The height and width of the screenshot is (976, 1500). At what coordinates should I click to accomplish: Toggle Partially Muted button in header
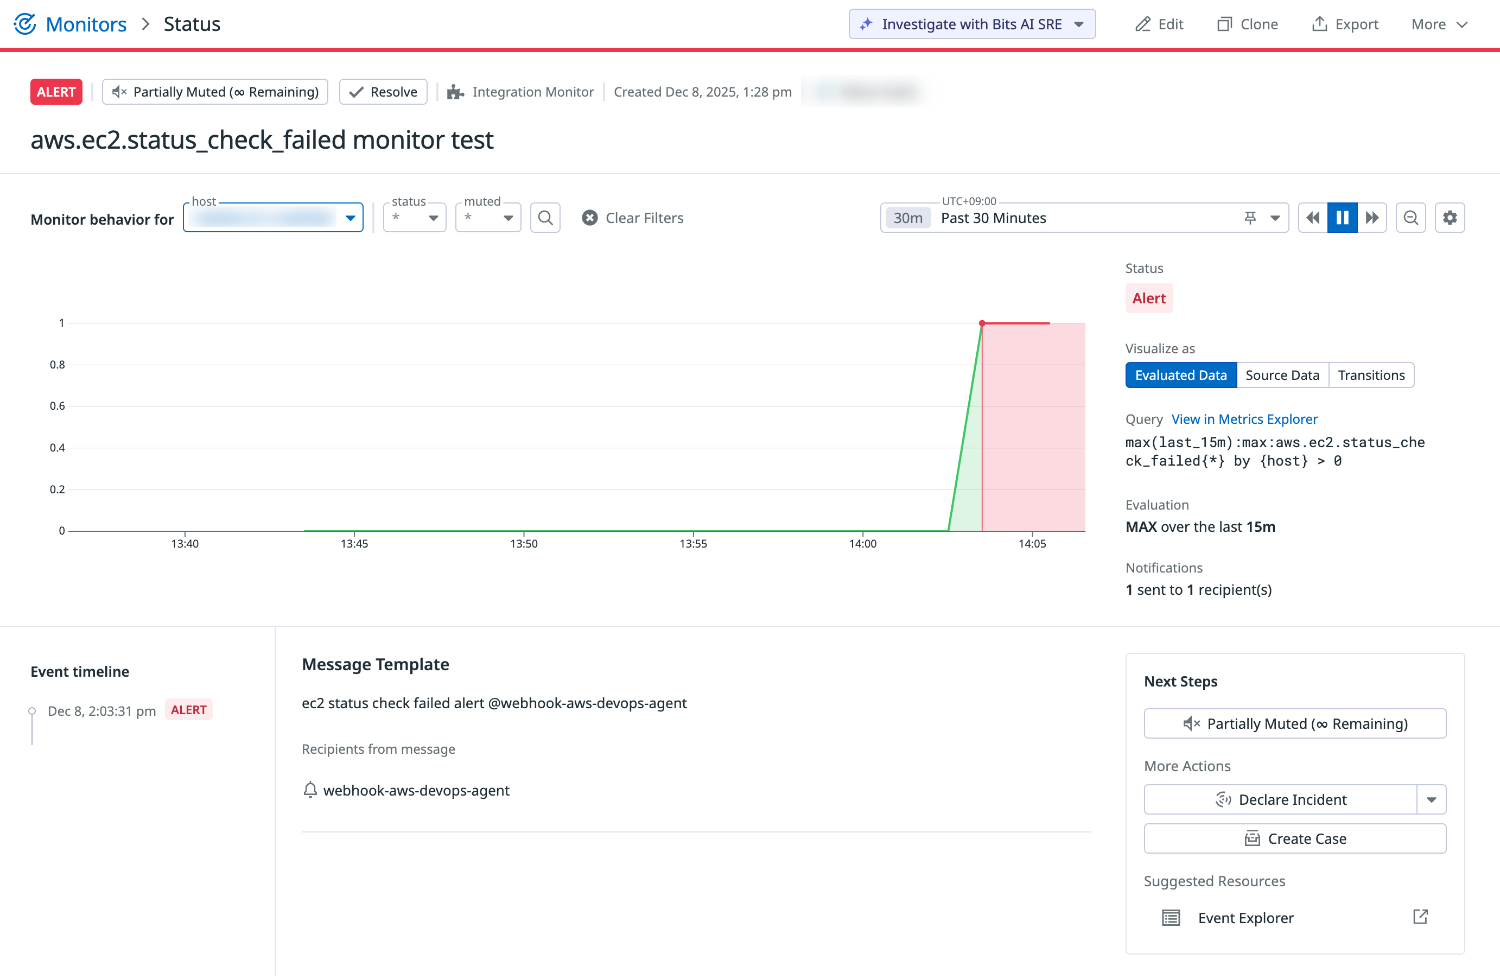point(216,92)
